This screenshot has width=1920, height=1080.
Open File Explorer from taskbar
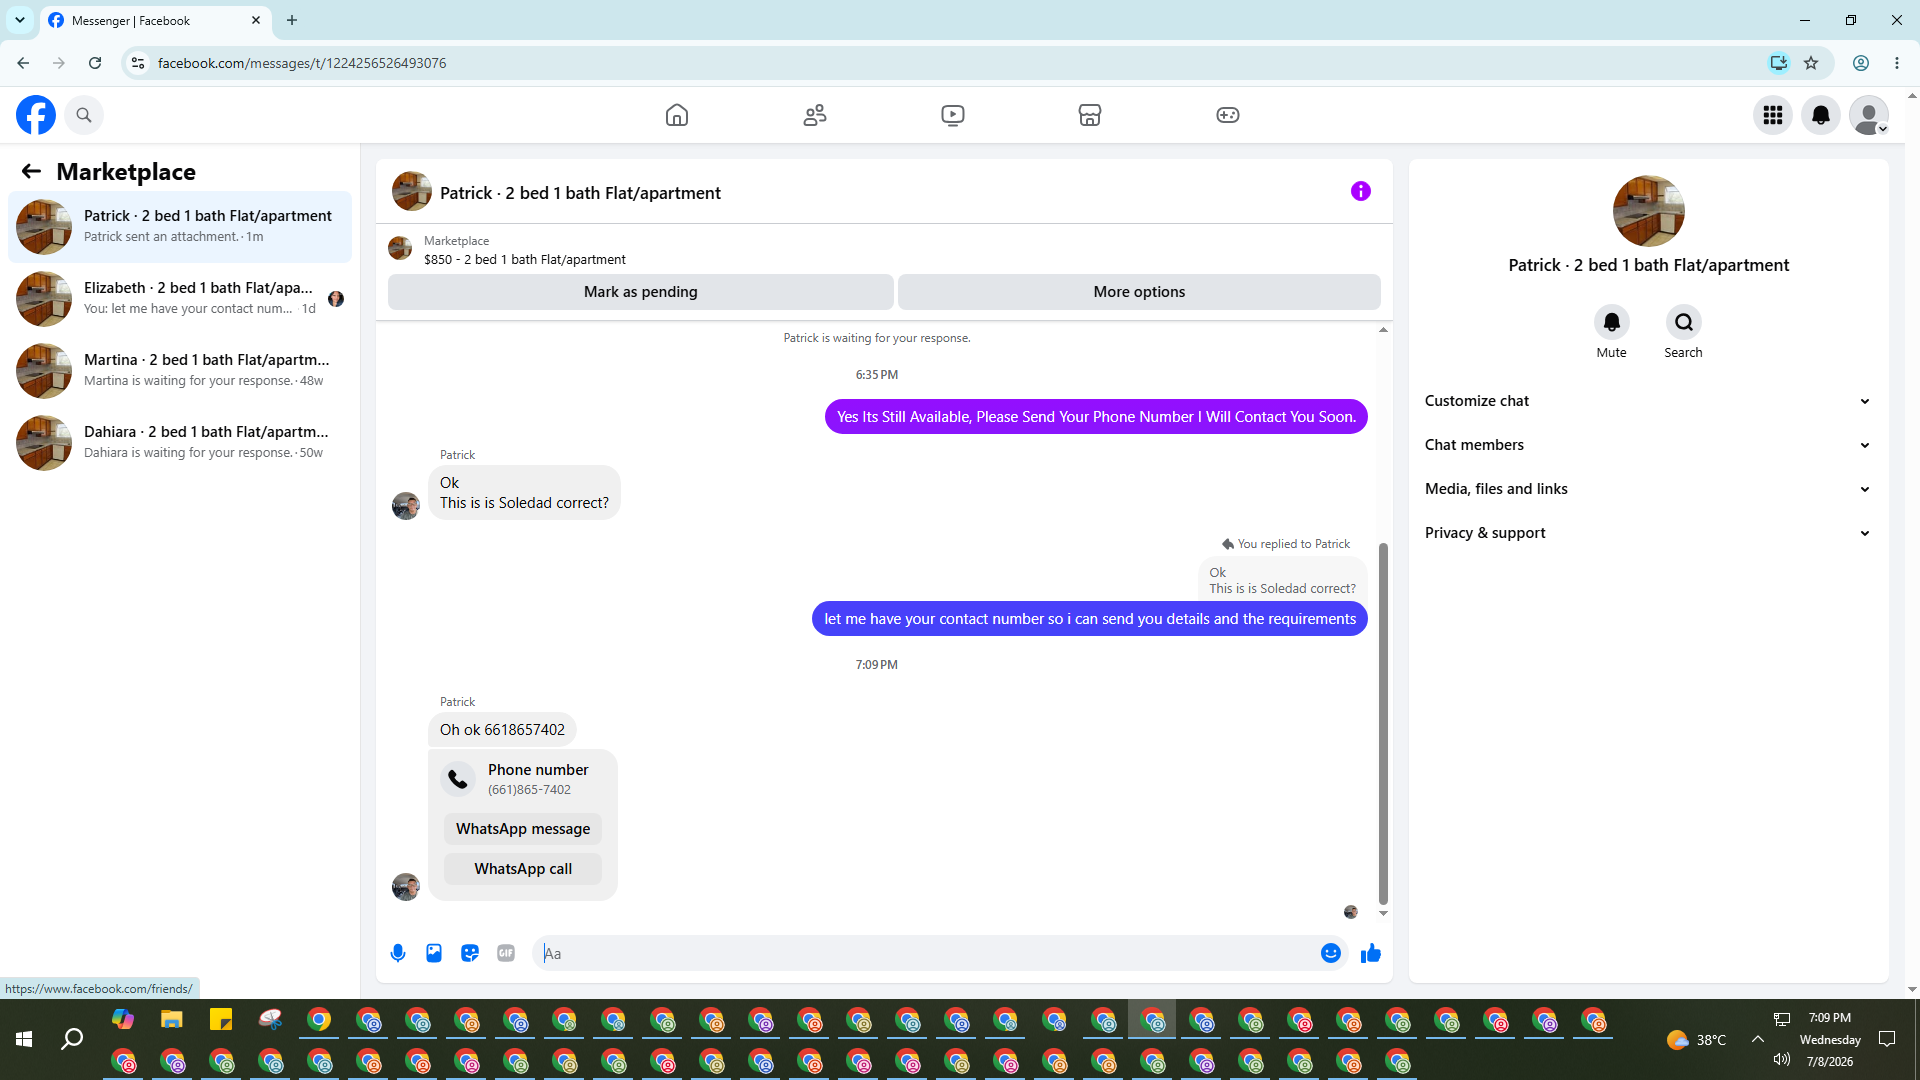point(172,1020)
